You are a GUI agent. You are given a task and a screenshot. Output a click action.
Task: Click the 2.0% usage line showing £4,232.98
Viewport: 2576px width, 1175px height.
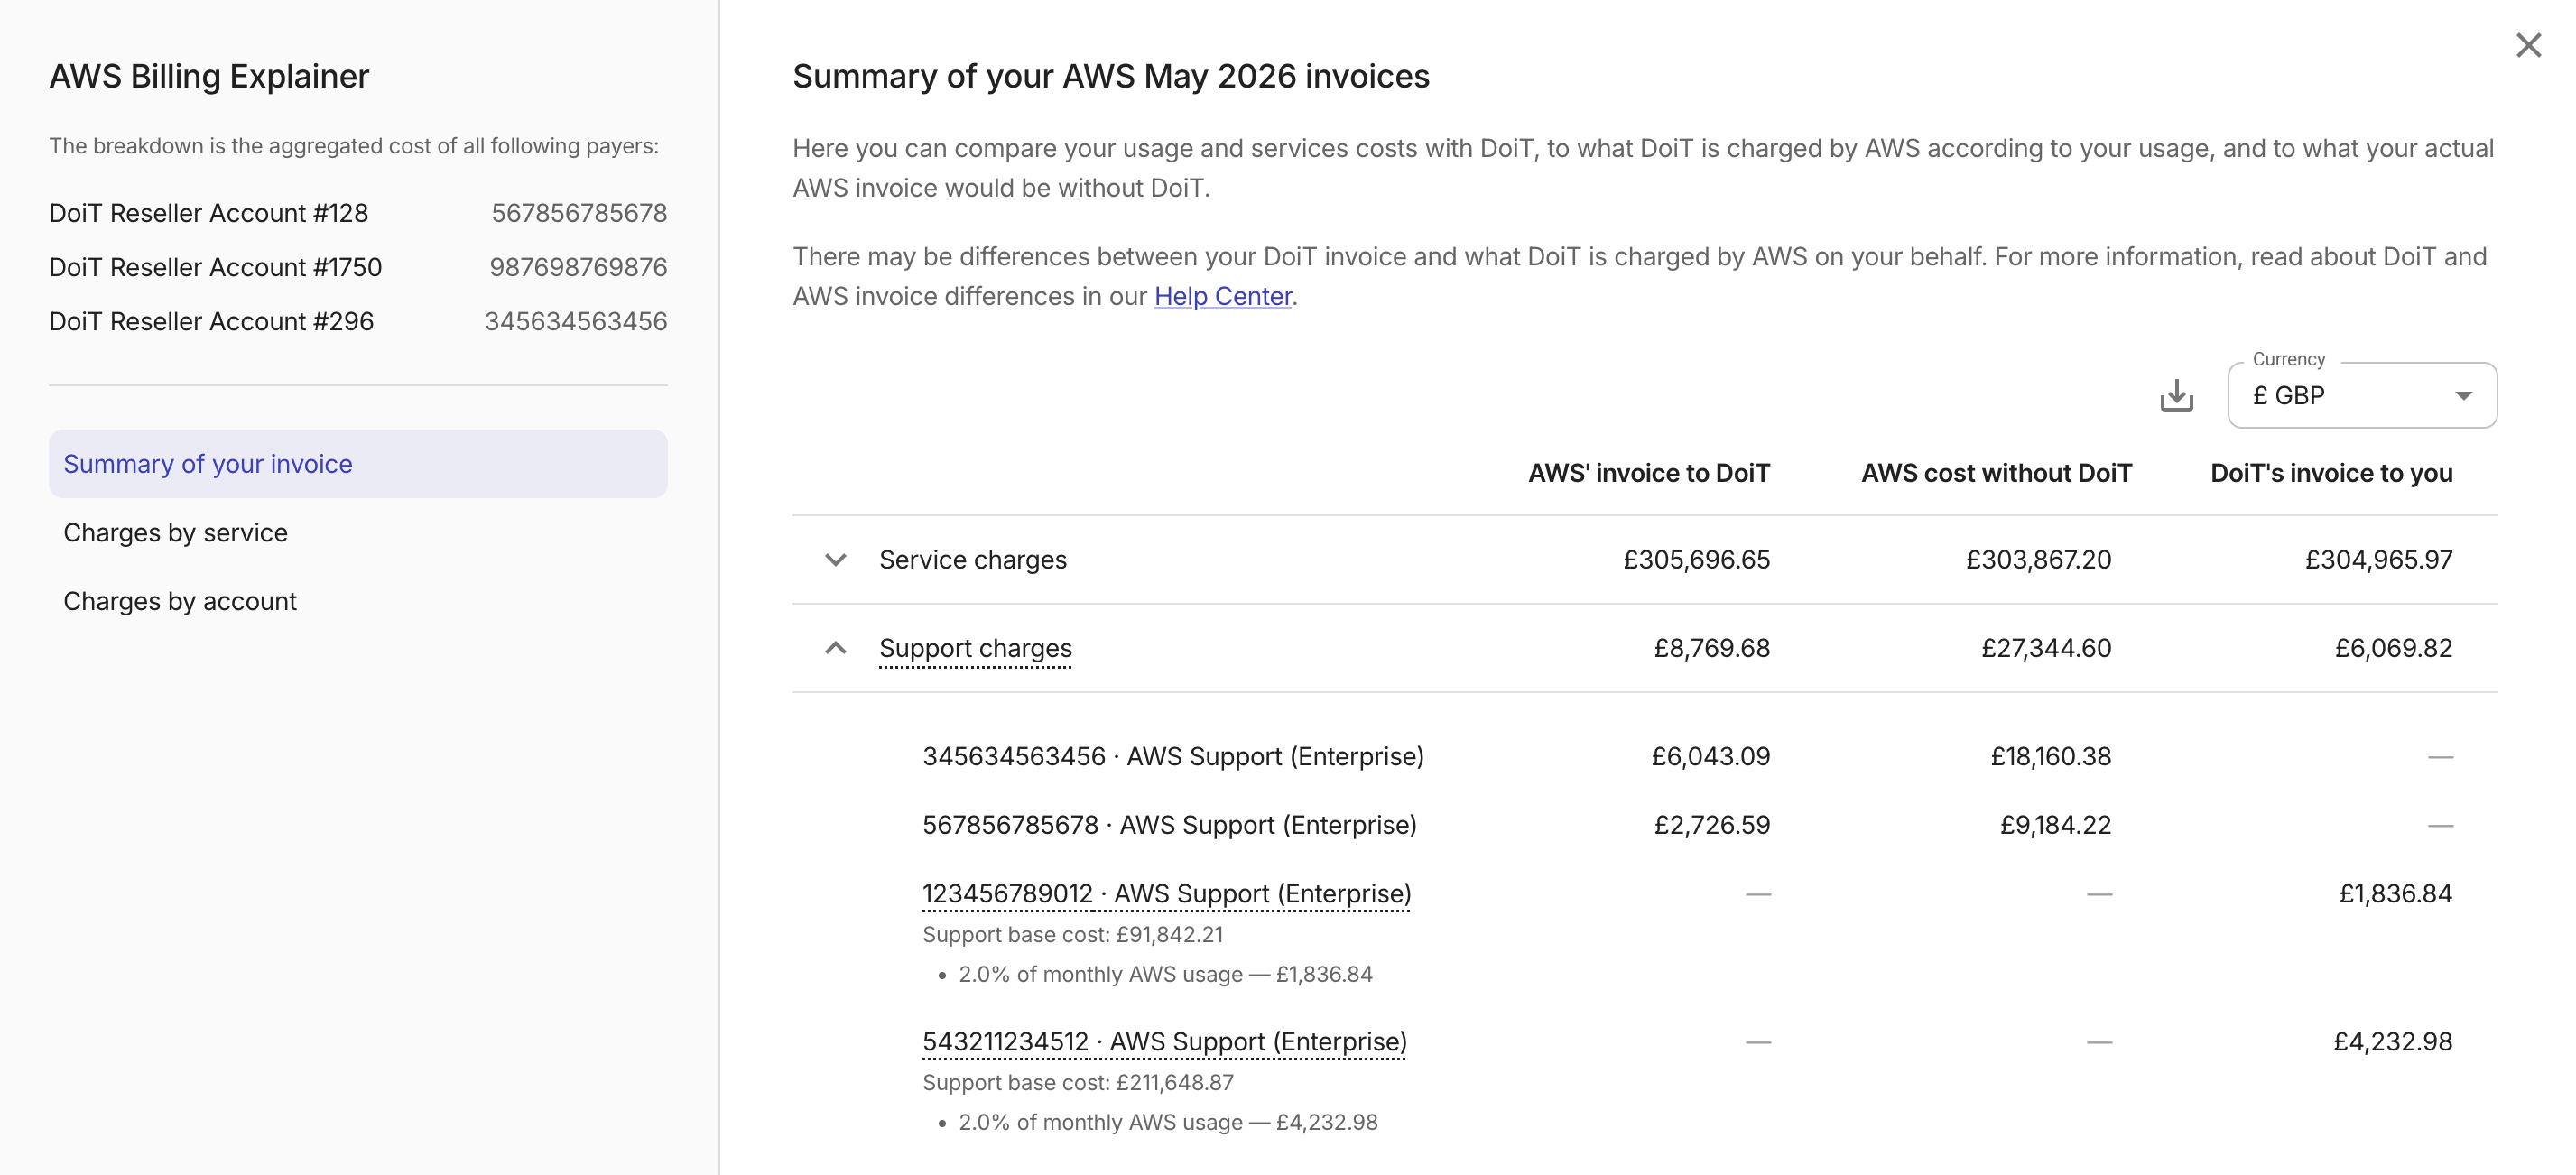1167,1122
